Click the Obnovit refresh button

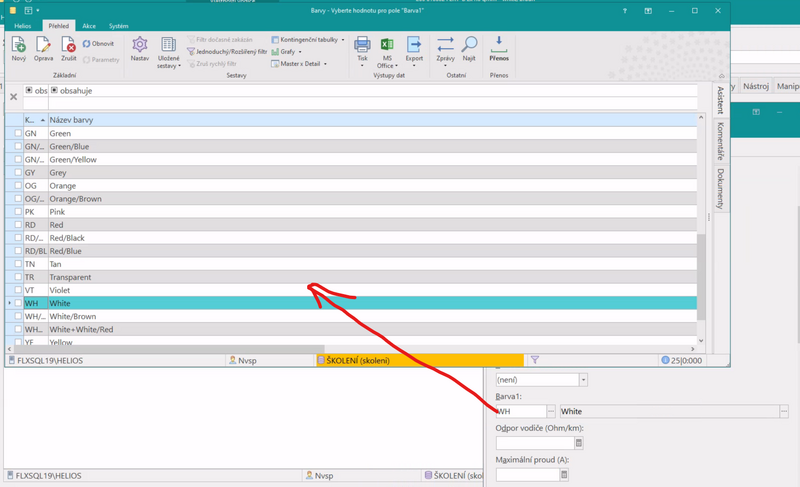[x=100, y=44]
